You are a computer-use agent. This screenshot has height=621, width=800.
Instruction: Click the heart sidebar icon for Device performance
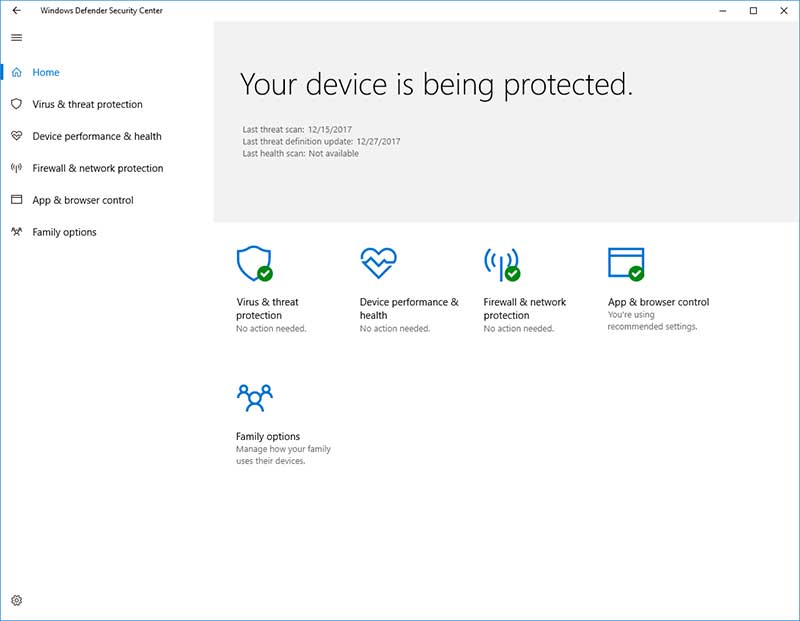click(17, 136)
